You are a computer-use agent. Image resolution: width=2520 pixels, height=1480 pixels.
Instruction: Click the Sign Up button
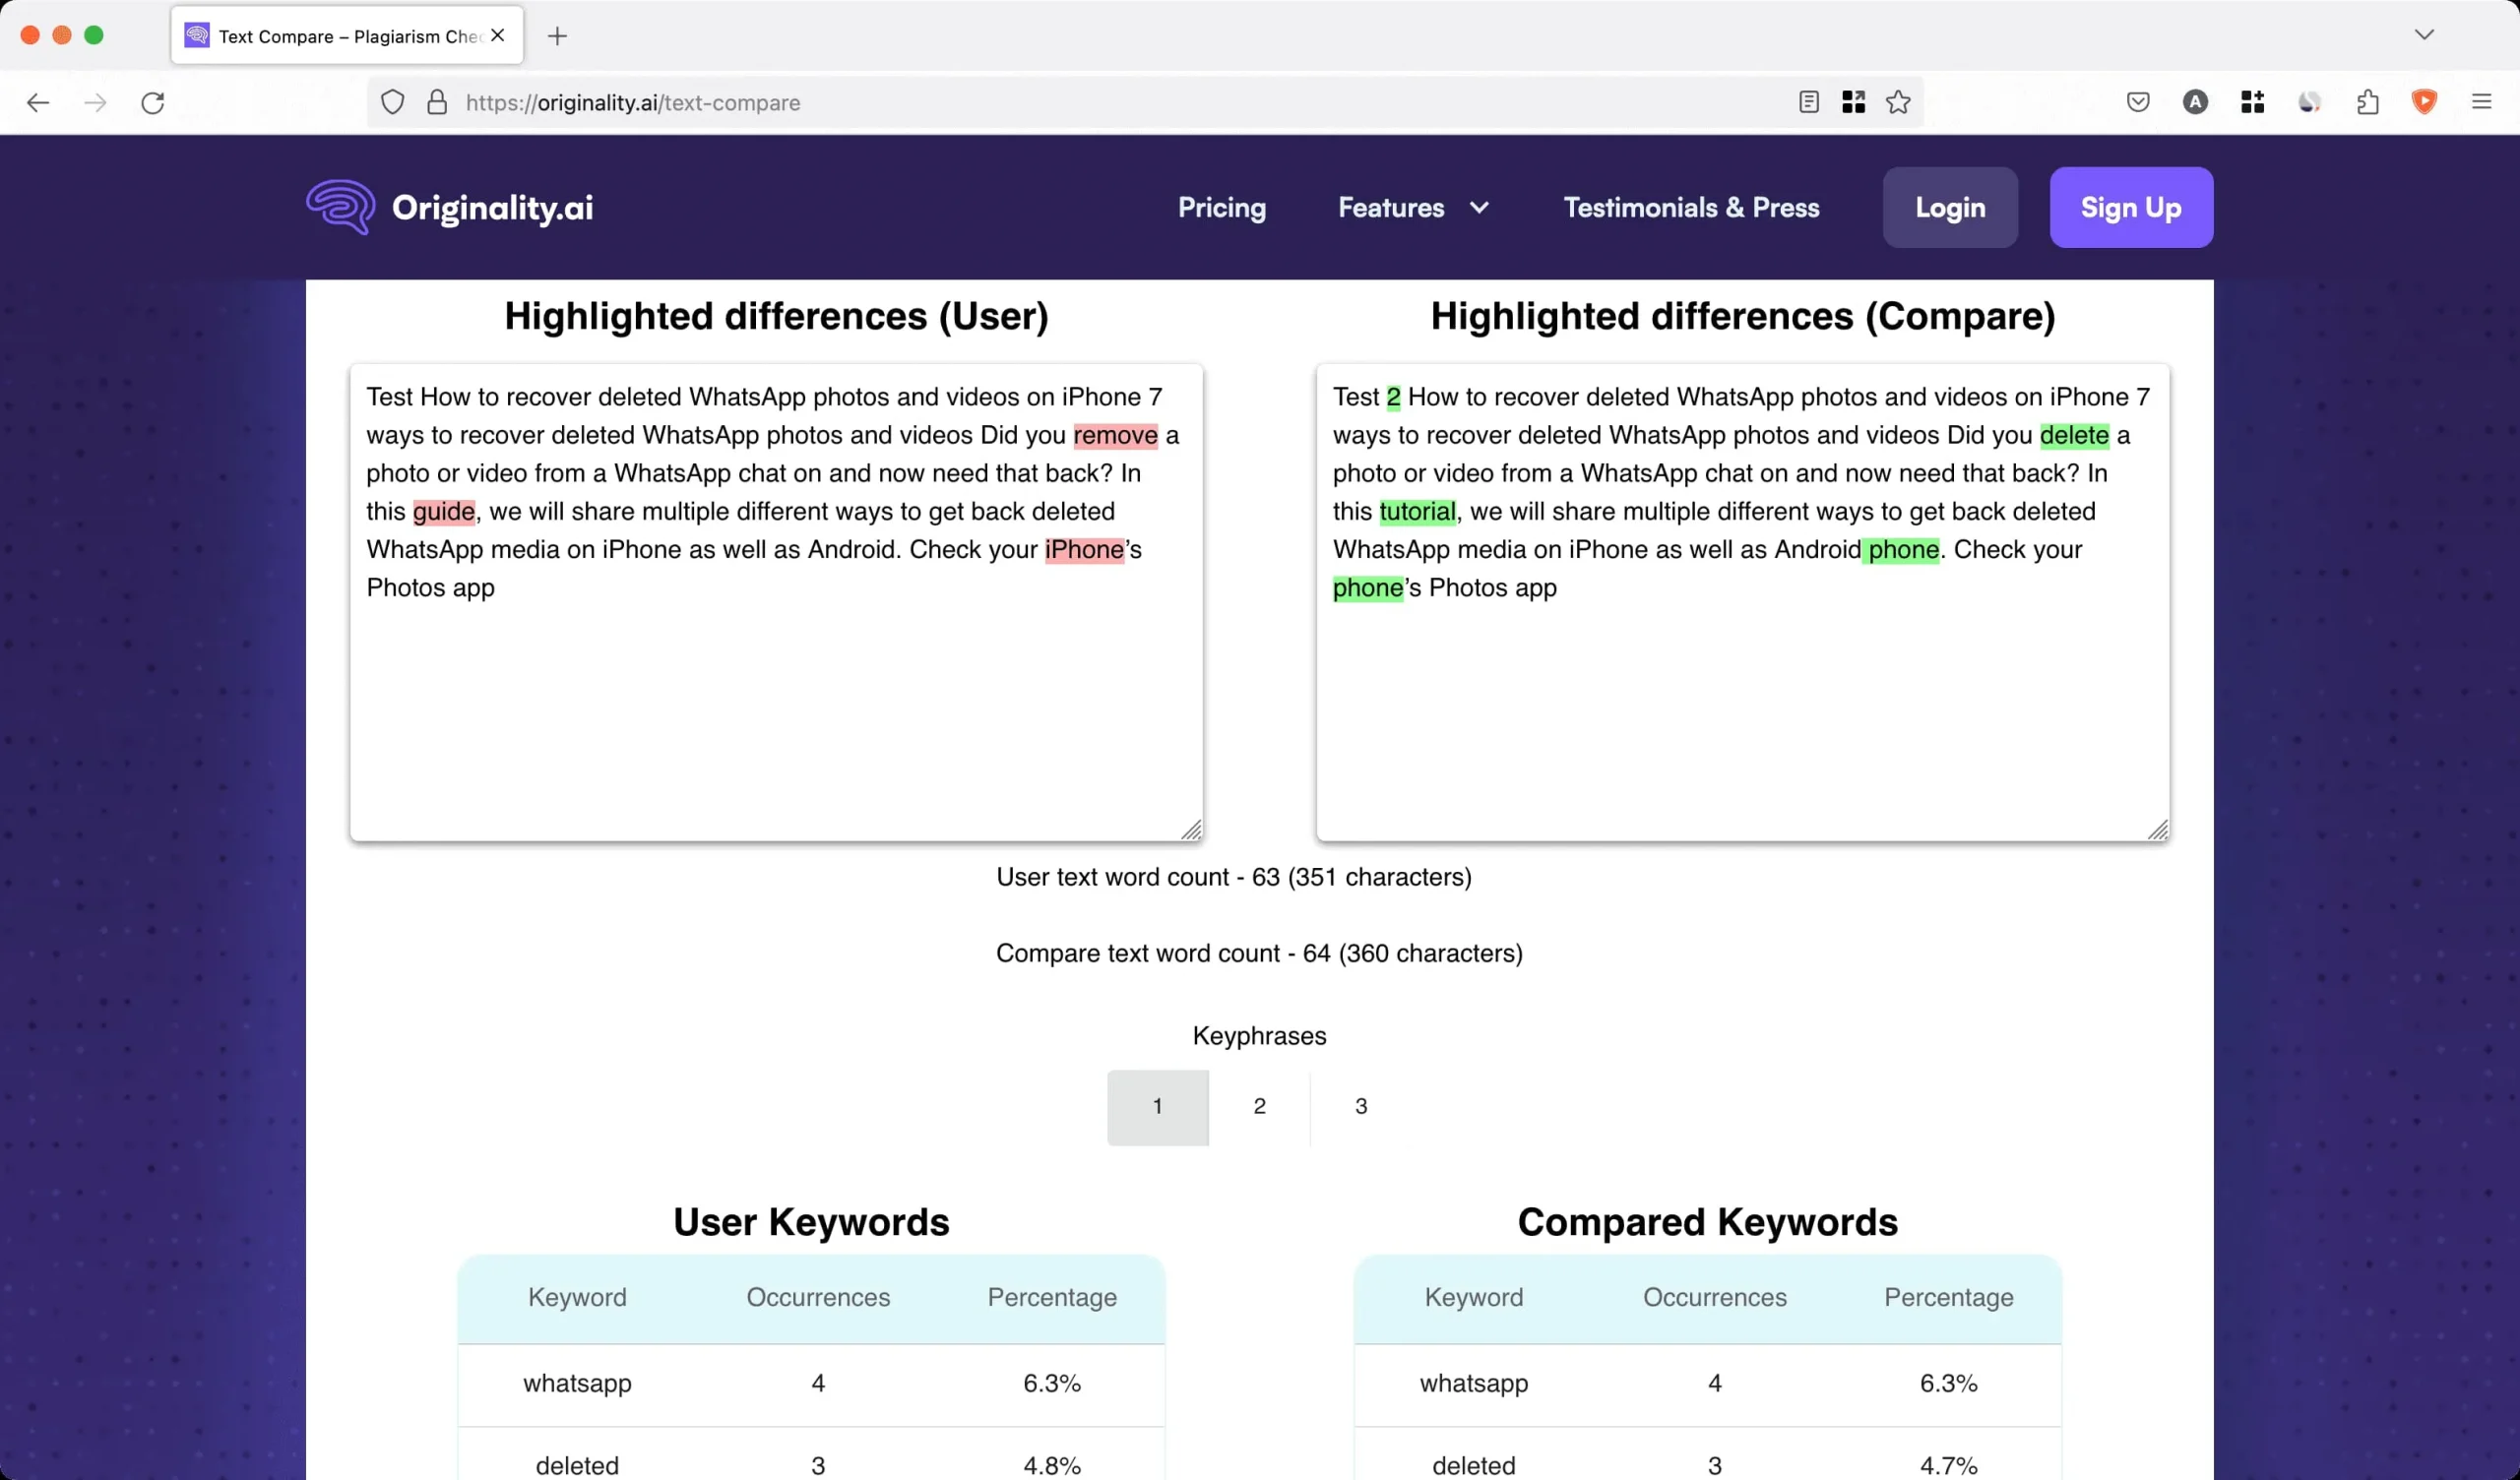coord(2130,208)
